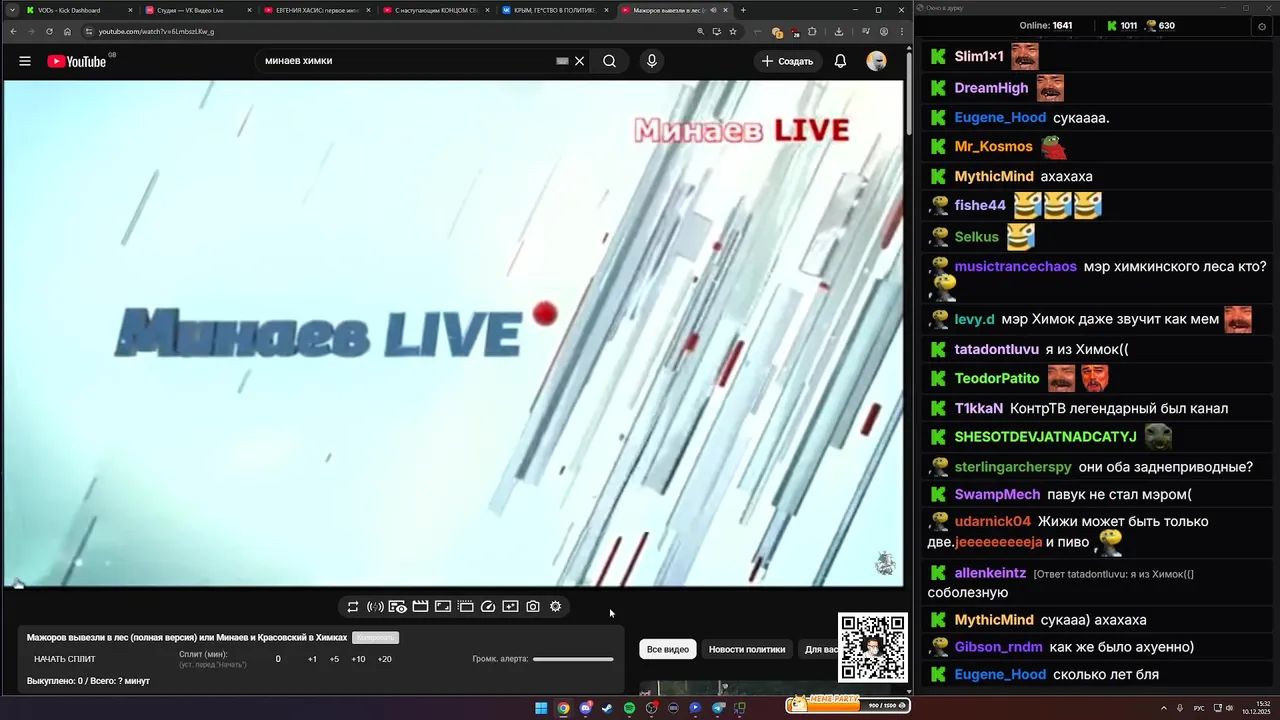Viewport: 1280px width, 720px height.
Task: Click the Minaev LIVE video player
Action: point(453,333)
